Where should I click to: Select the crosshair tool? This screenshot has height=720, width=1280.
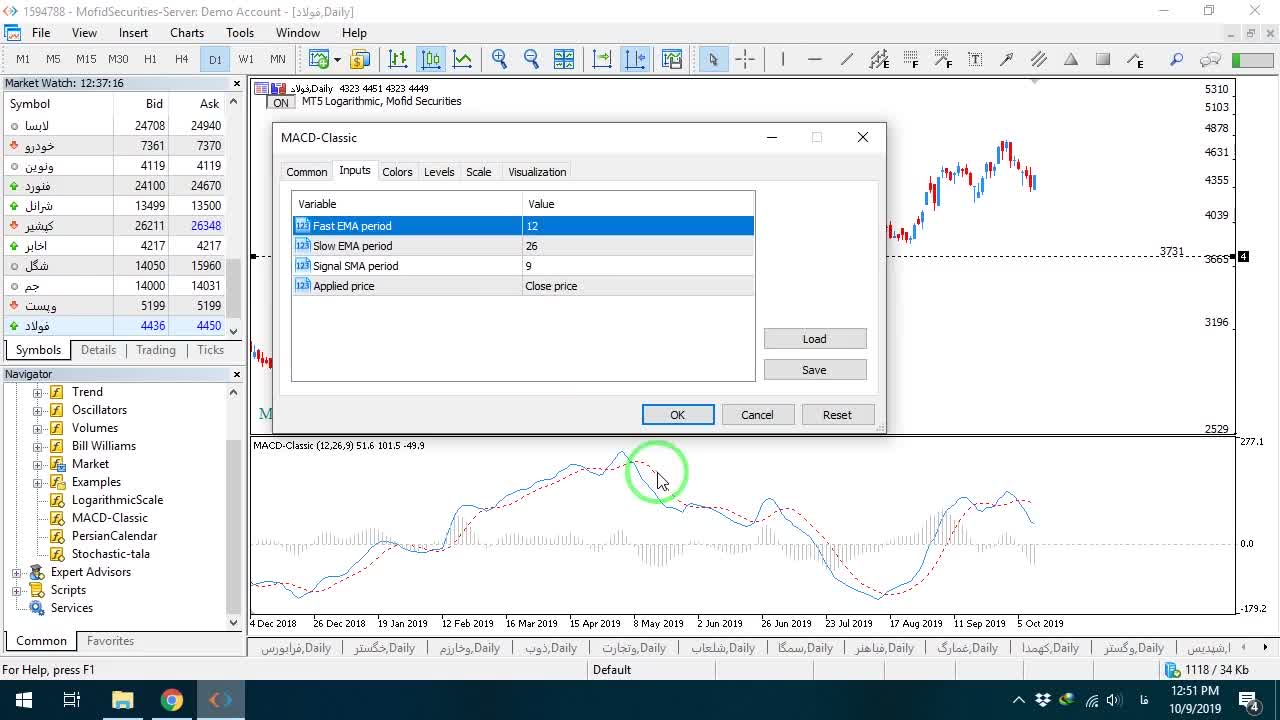(x=745, y=59)
